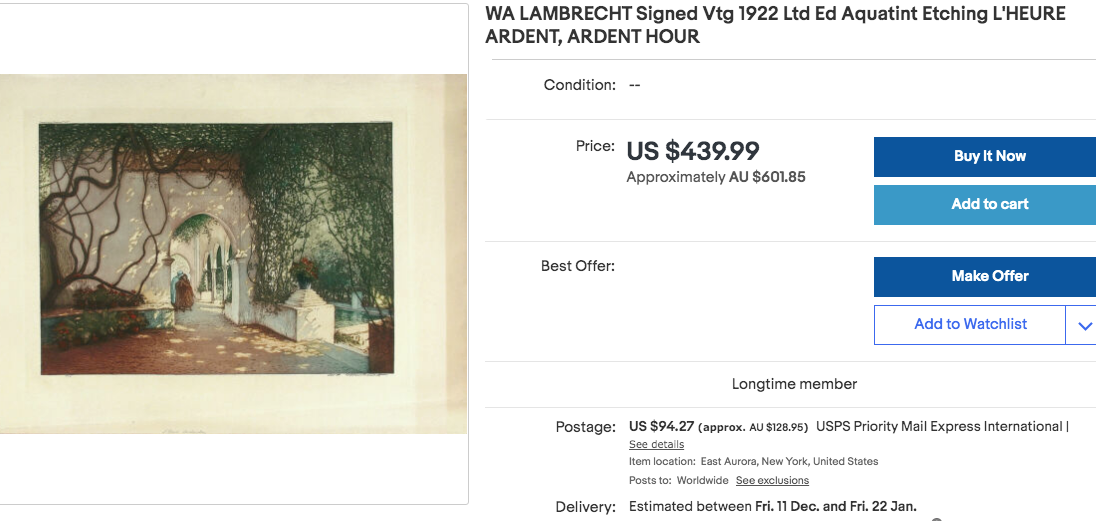
Task: Click the Buy It Now button
Action: click(x=985, y=157)
